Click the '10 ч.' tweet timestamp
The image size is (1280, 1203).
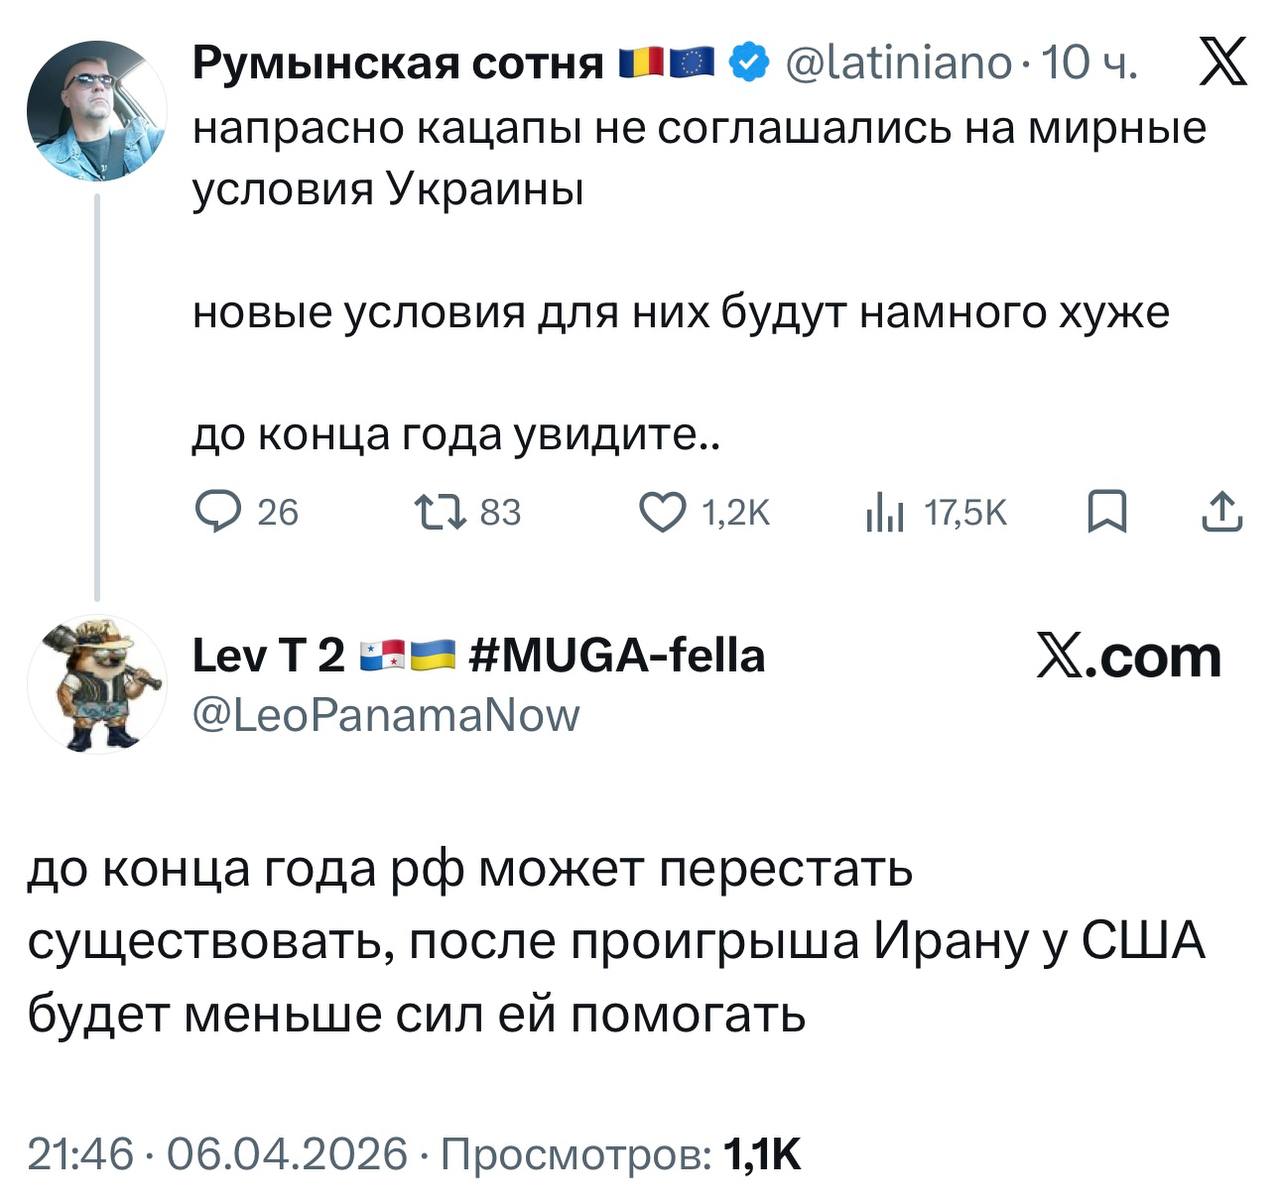(x=1088, y=64)
